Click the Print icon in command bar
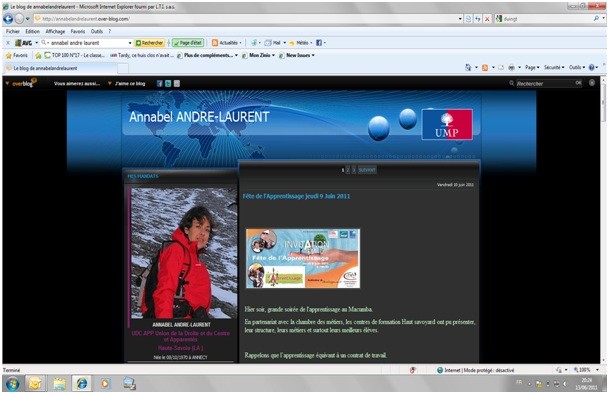The image size is (609, 394). point(512,68)
